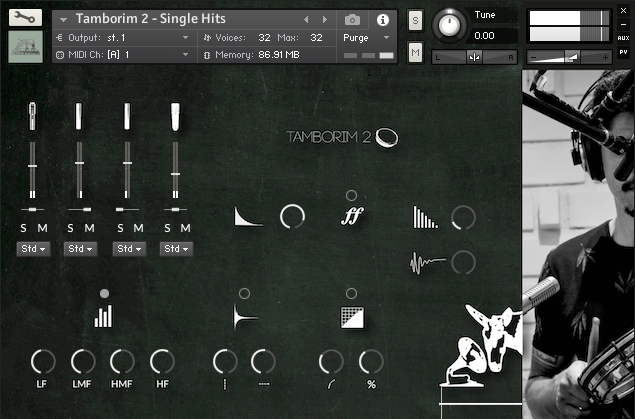Click the header volume slider

coord(569,57)
